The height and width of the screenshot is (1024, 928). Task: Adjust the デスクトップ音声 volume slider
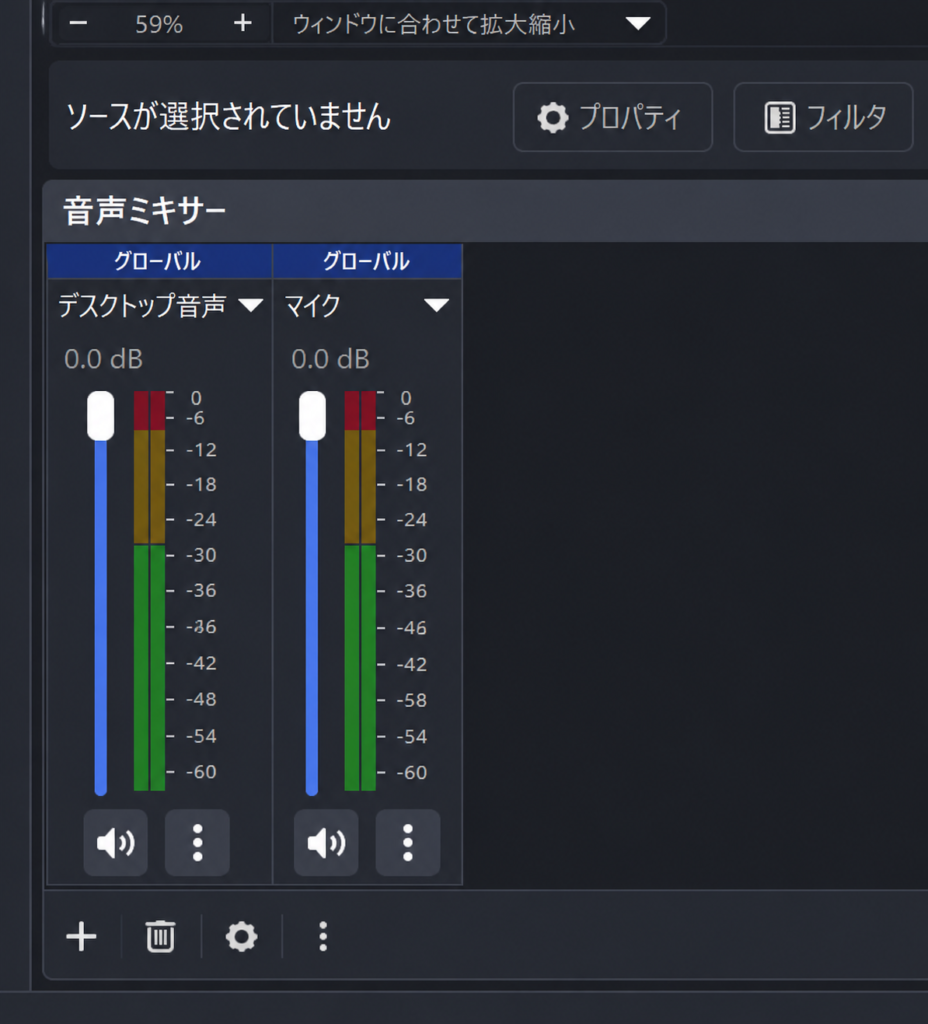click(x=101, y=416)
